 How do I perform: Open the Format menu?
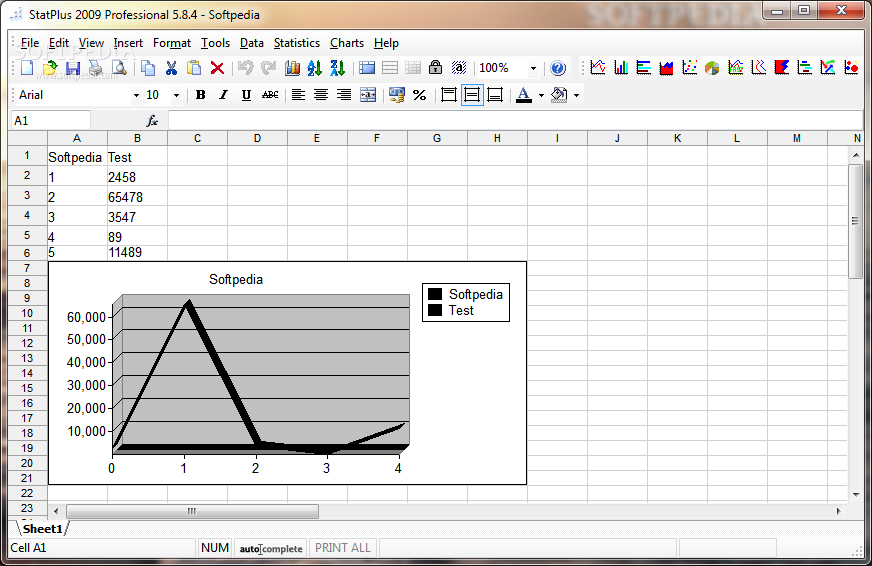172,43
